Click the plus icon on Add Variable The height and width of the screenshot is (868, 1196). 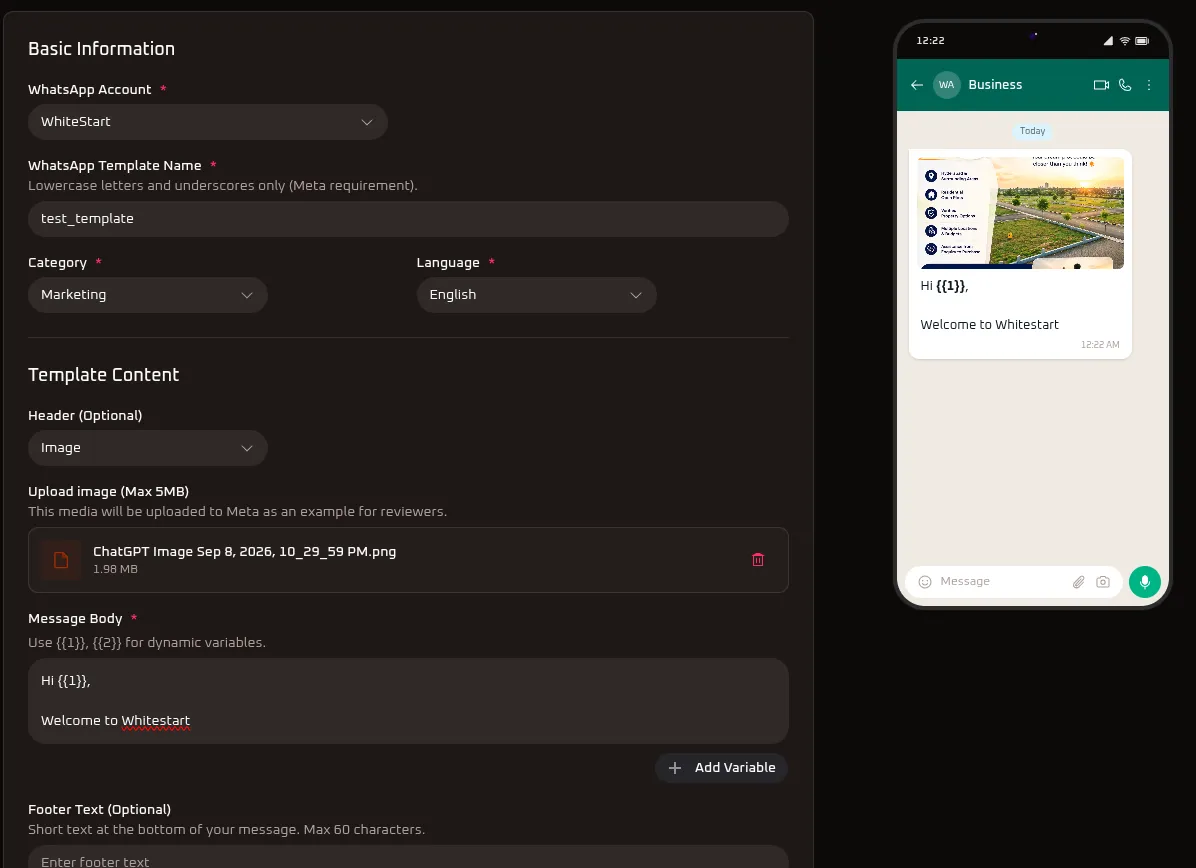675,768
